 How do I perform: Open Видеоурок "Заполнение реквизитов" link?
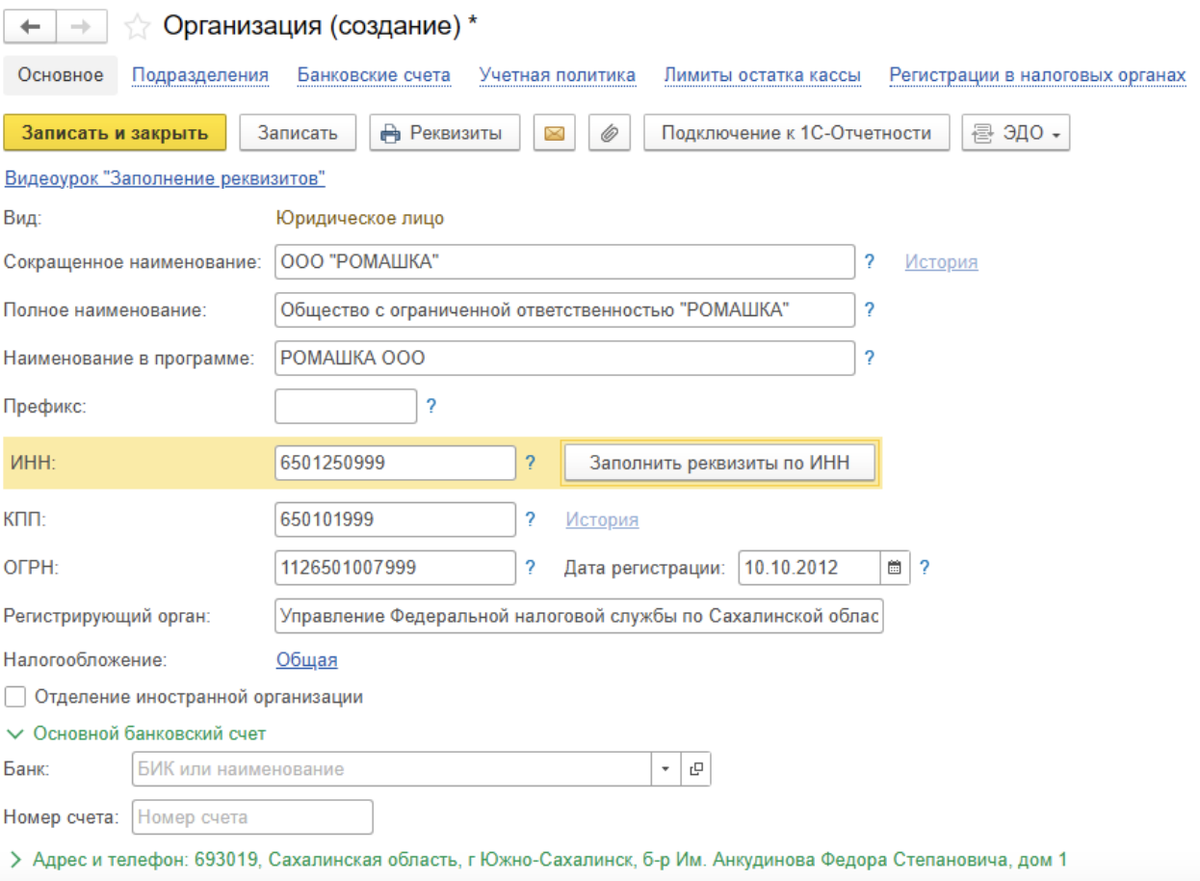click(165, 179)
